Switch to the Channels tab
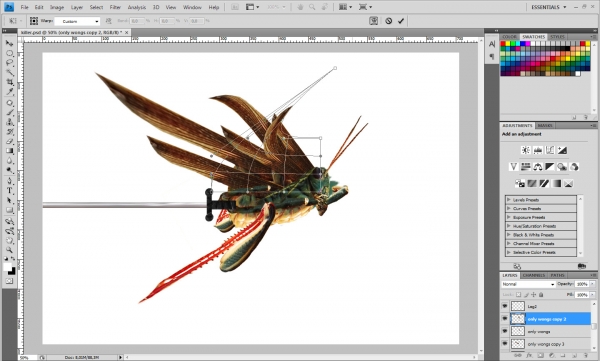Image resolution: width=600 pixels, height=361 pixels. [x=534, y=275]
